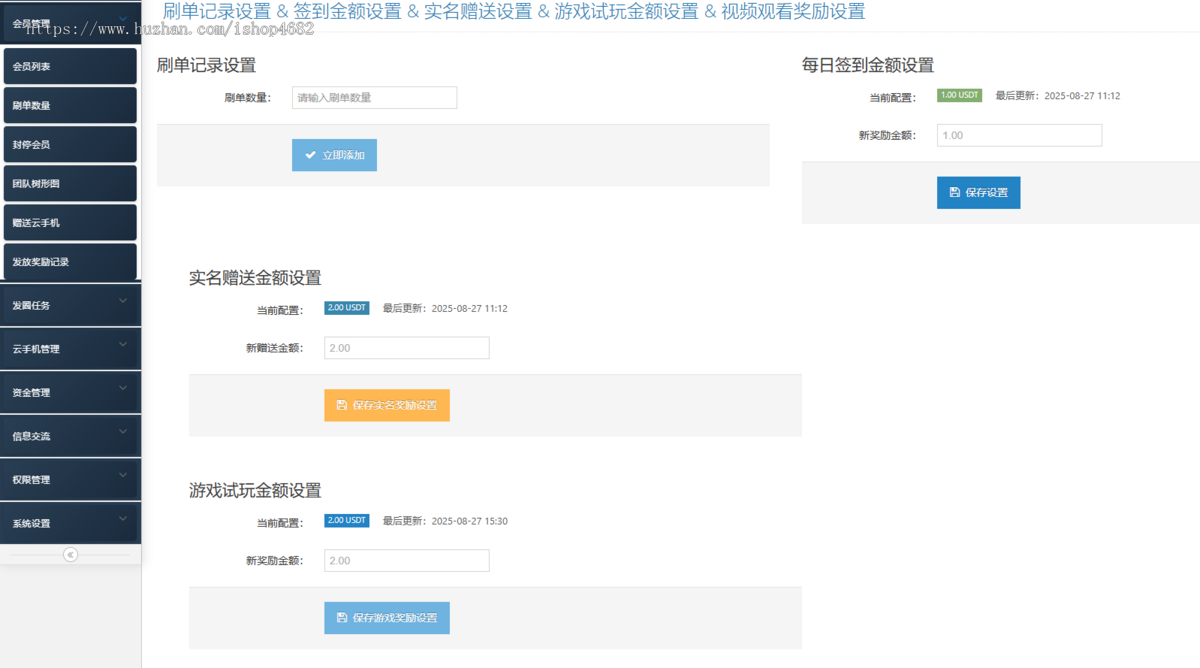
Task: Expand the 权限管理 section
Action: [70, 479]
